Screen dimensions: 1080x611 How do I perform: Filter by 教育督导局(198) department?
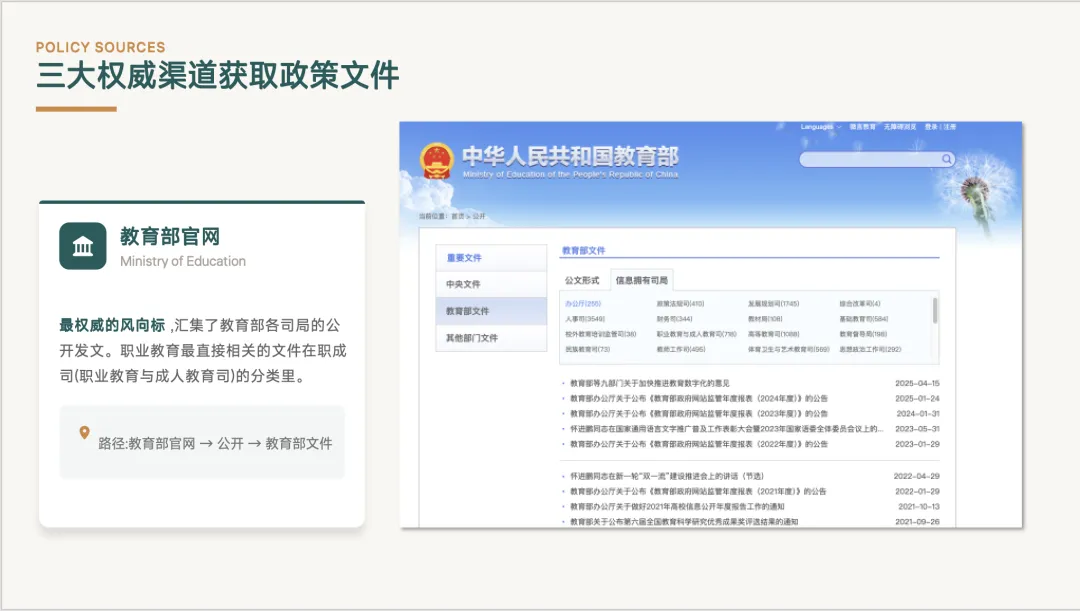coord(863,334)
